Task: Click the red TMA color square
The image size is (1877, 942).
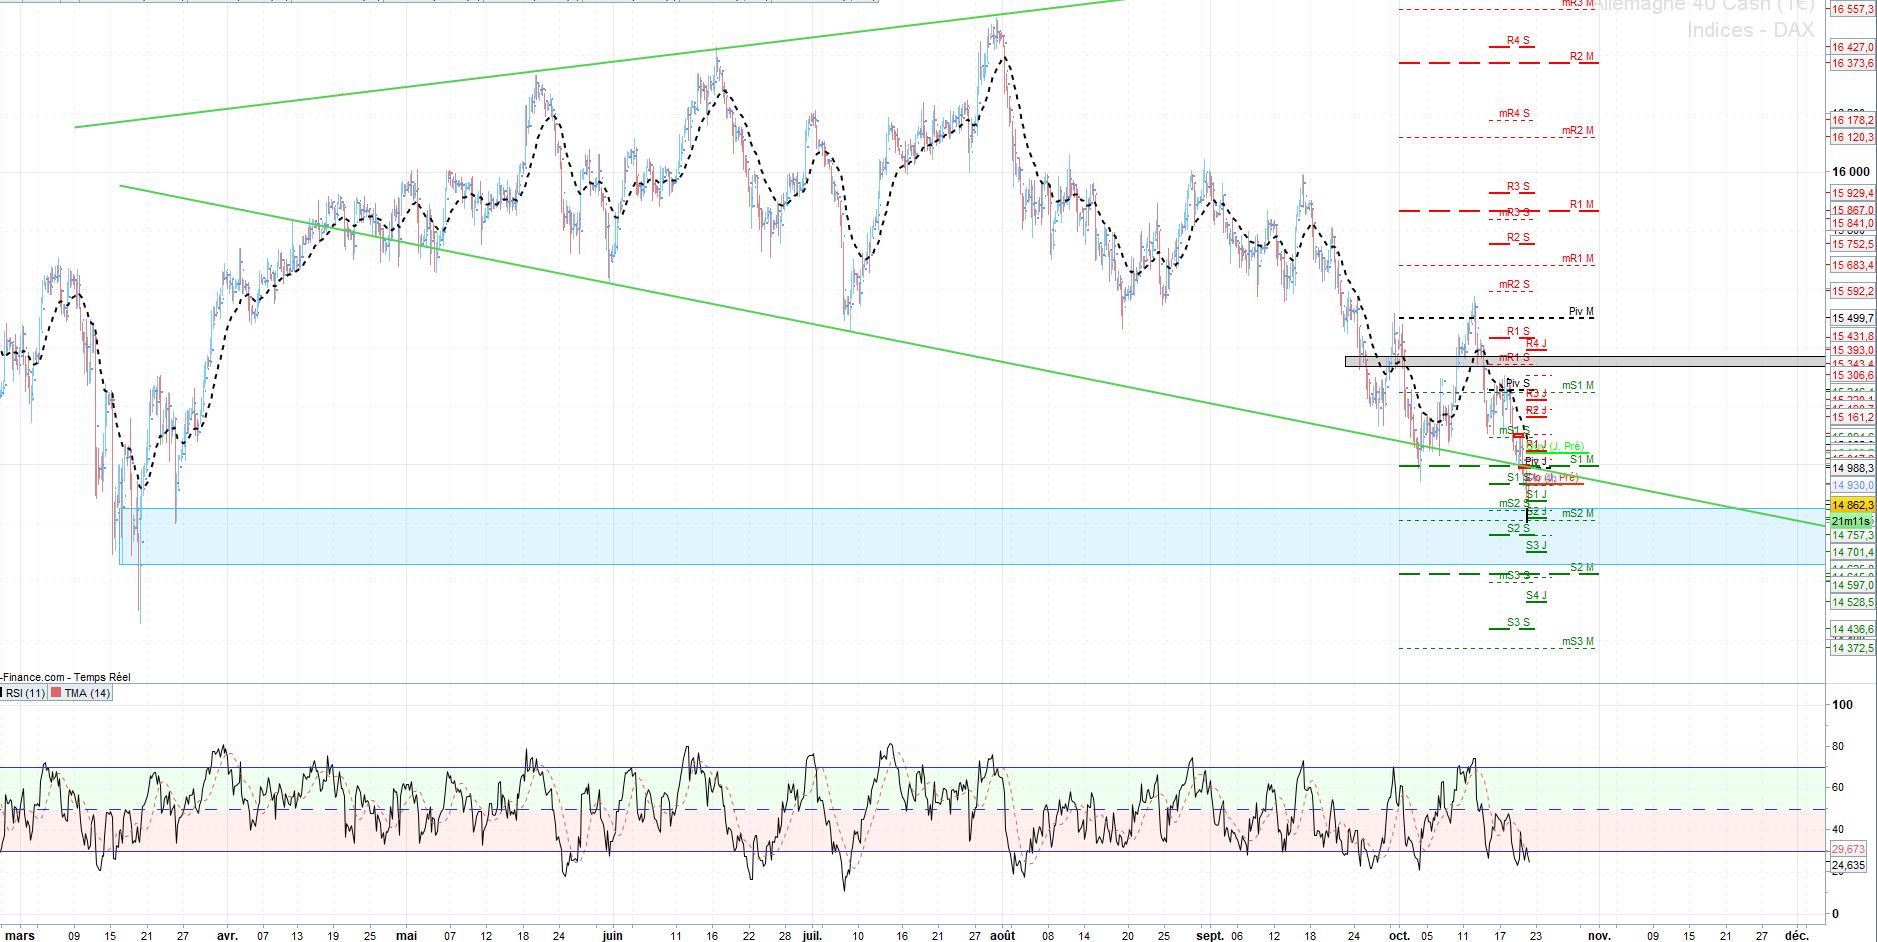Action: [x=56, y=693]
